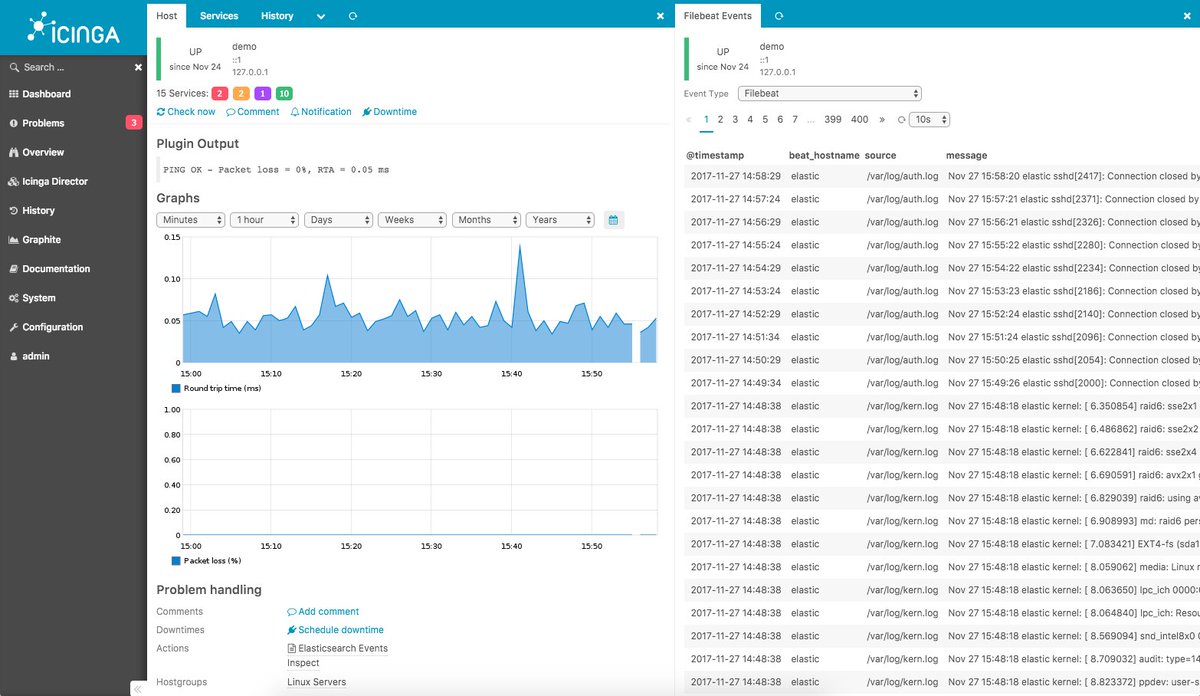Image resolution: width=1200 pixels, height=696 pixels.
Task: Go to events page 2
Action: click(x=720, y=119)
